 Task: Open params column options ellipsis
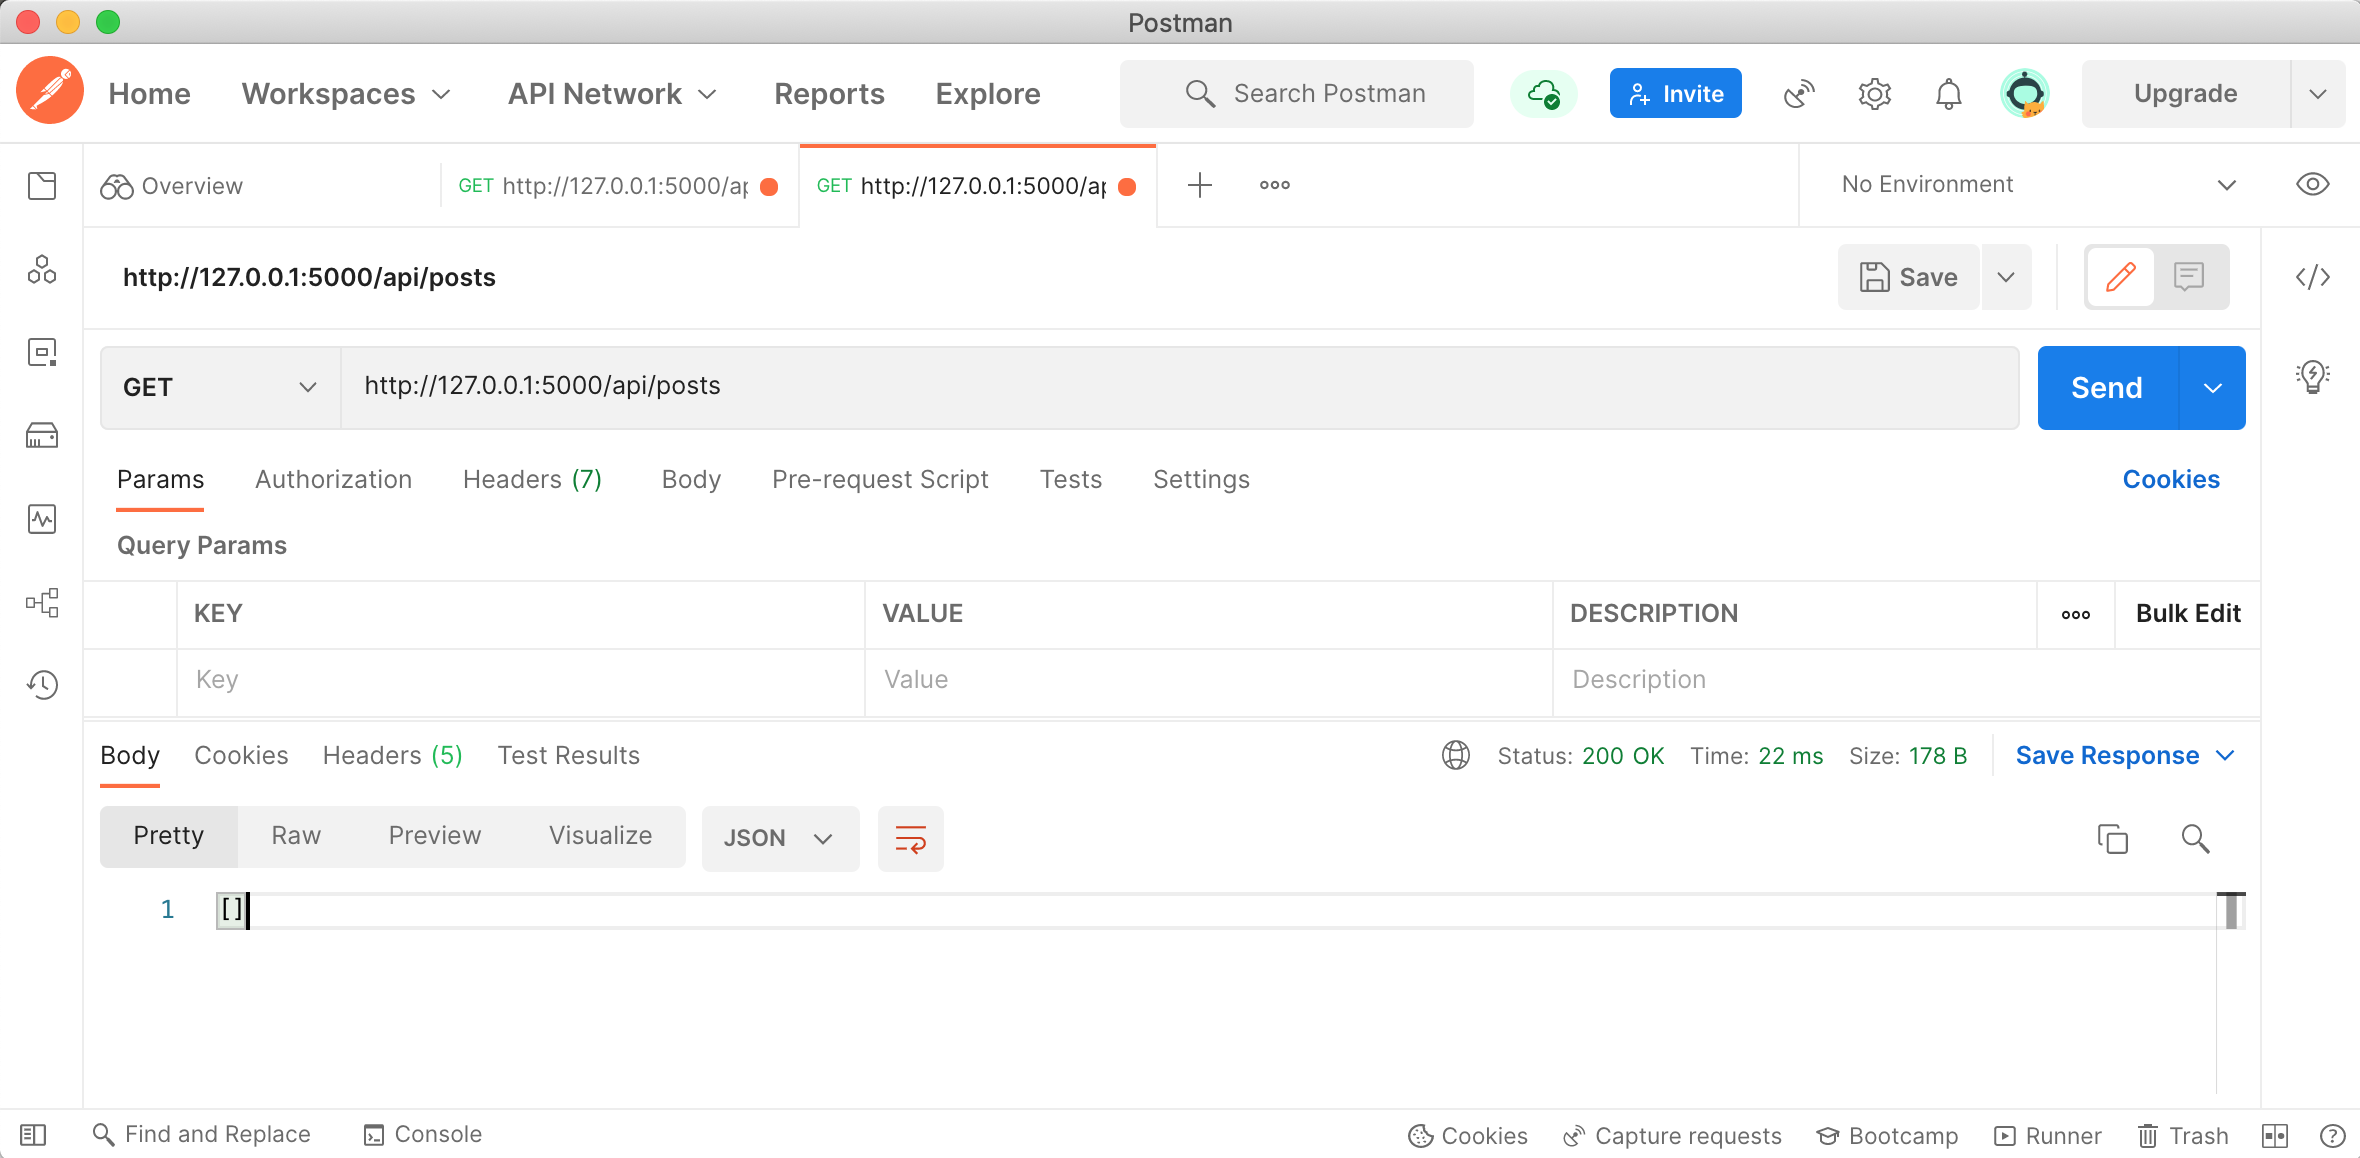pos(2076,614)
